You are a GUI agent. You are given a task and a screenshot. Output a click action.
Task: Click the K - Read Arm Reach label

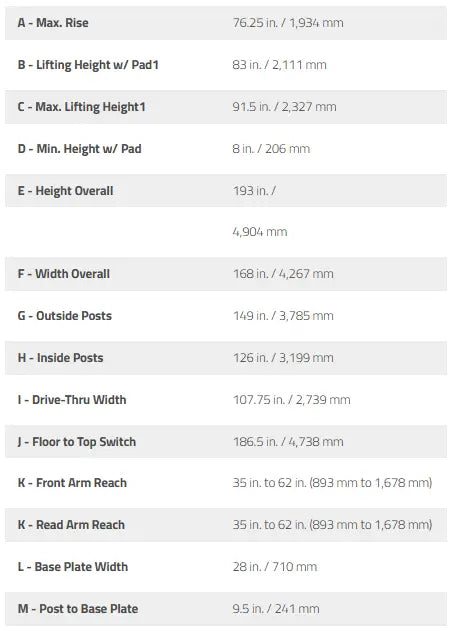[71, 525]
